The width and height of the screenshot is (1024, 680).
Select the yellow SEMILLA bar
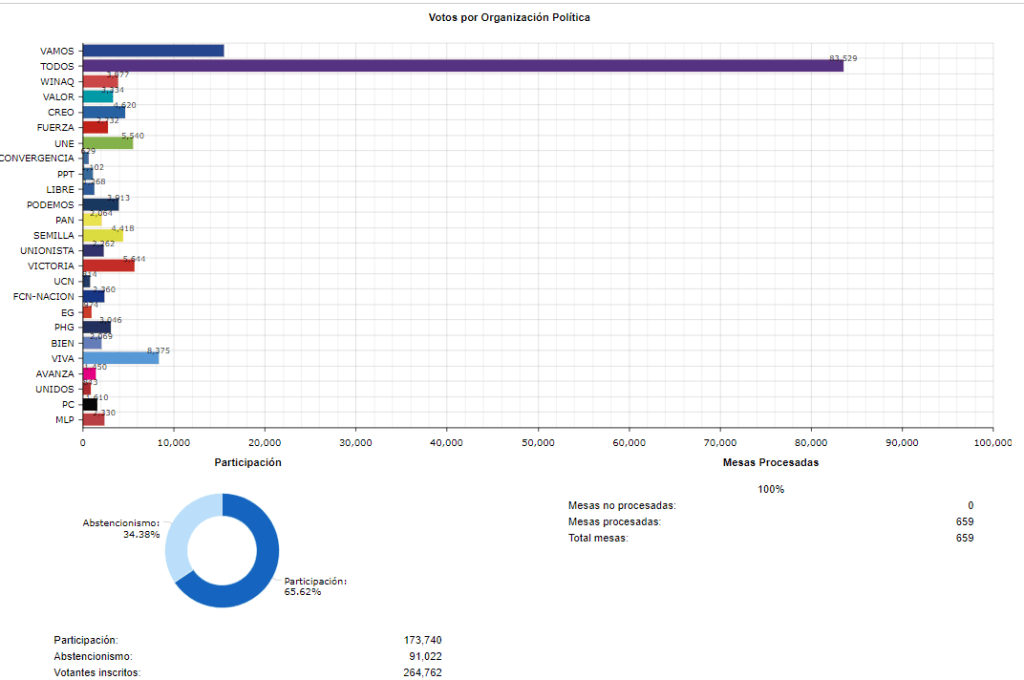102,235
